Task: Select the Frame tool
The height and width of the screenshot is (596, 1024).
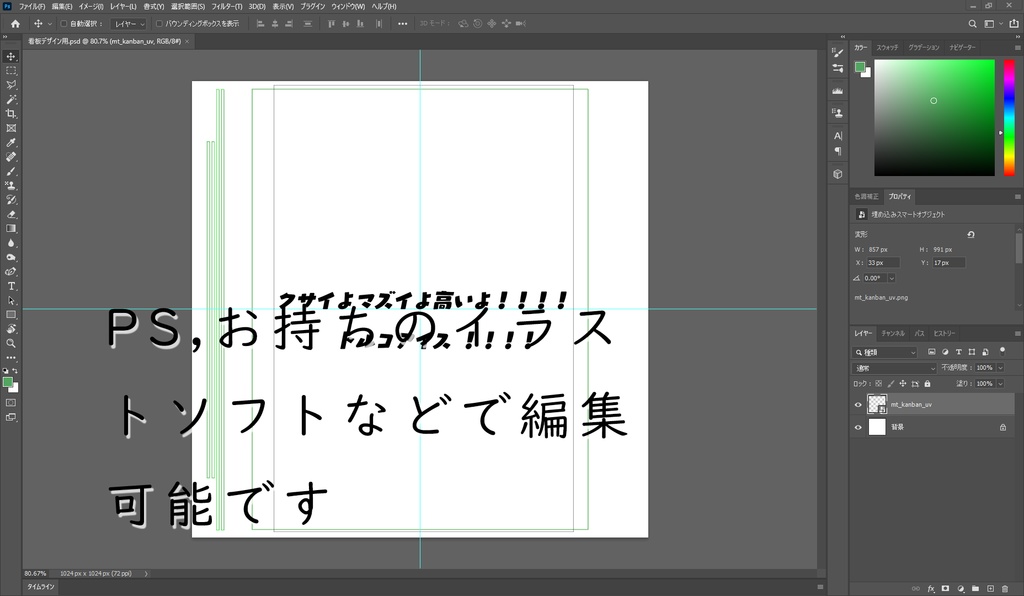Action: [11, 128]
